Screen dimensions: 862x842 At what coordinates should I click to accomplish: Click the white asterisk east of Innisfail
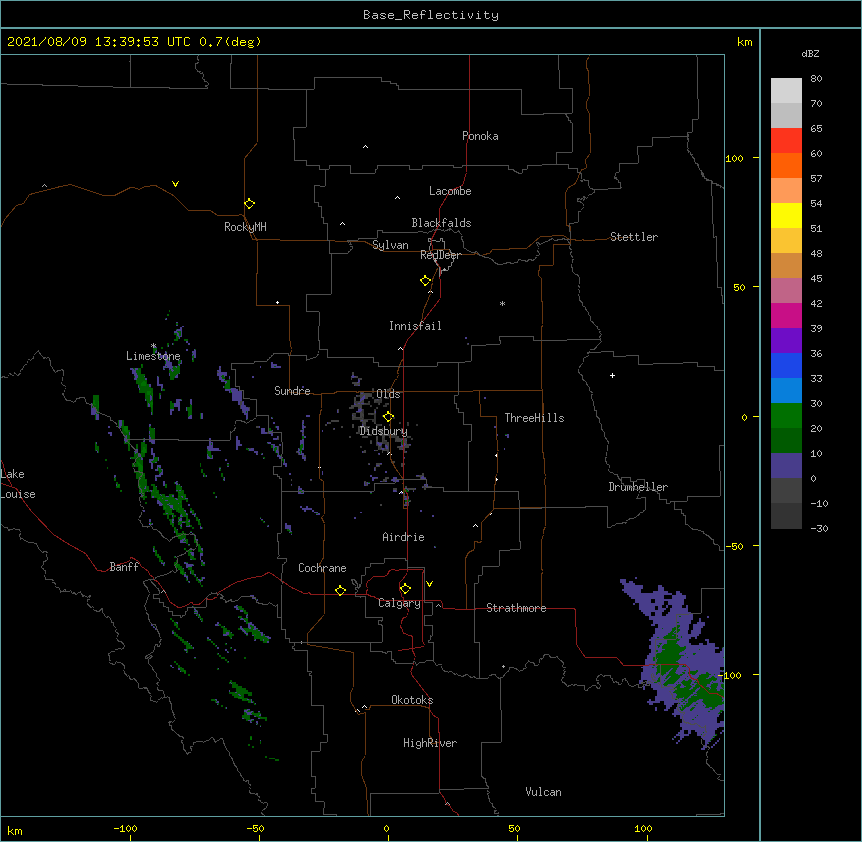(502, 303)
